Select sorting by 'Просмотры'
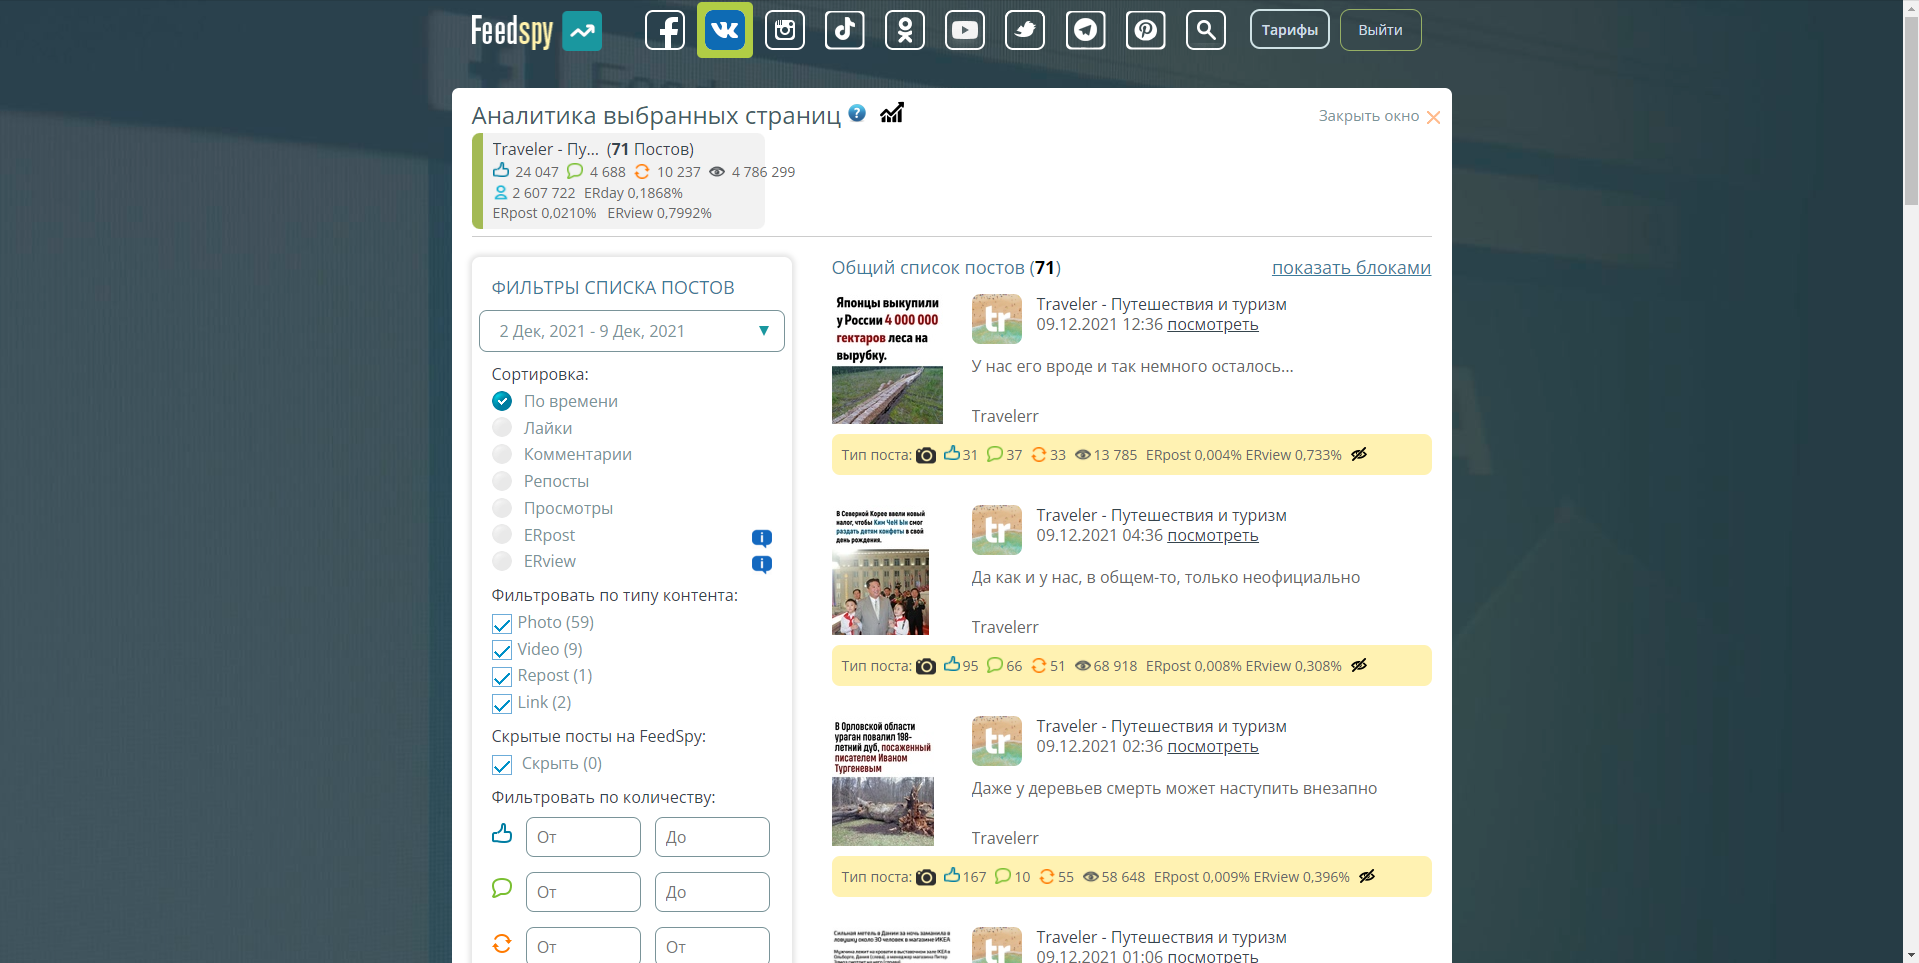This screenshot has width=1919, height=963. coord(553,508)
